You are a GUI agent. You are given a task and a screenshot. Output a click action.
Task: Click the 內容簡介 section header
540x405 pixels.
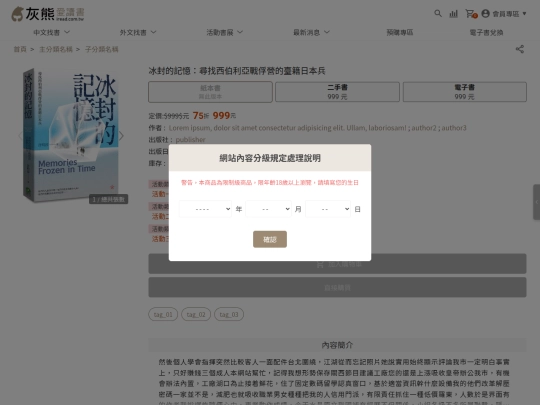(337, 345)
